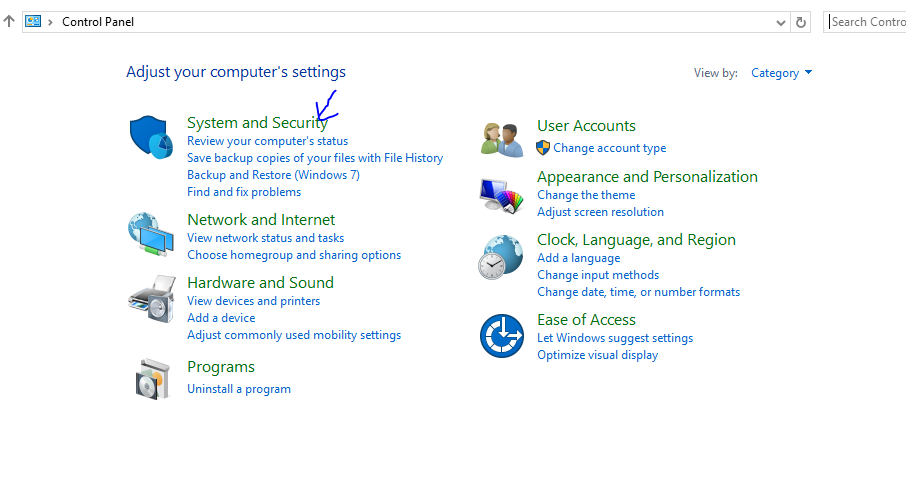Click Change the theme link
Viewport: 906px width, 497px height.
pyautogui.click(x=586, y=195)
